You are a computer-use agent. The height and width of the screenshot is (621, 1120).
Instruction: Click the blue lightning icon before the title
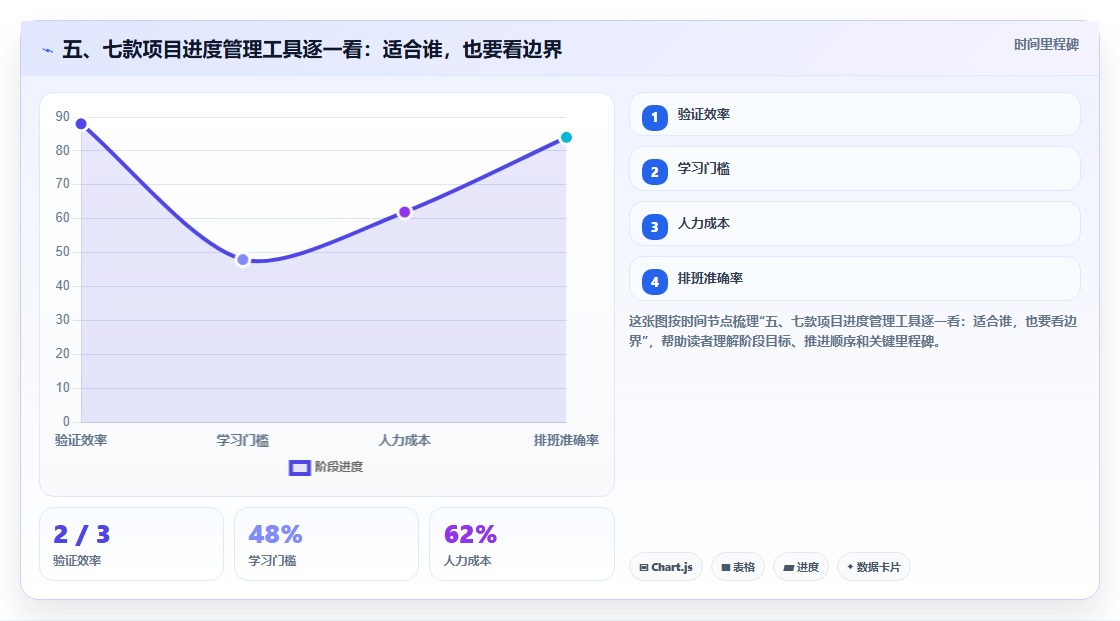pyautogui.click(x=48, y=50)
